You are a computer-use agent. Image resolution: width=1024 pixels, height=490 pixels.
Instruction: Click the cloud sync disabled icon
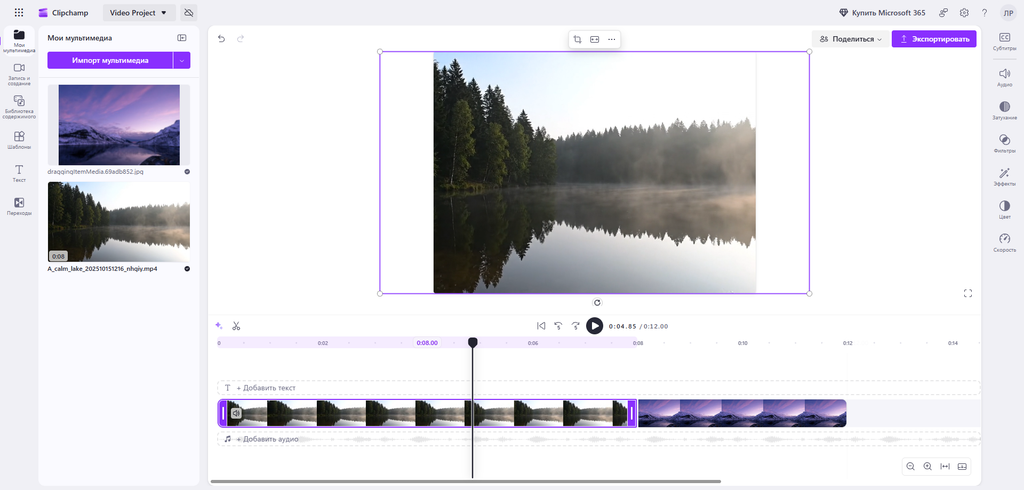pyautogui.click(x=189, y=12)
